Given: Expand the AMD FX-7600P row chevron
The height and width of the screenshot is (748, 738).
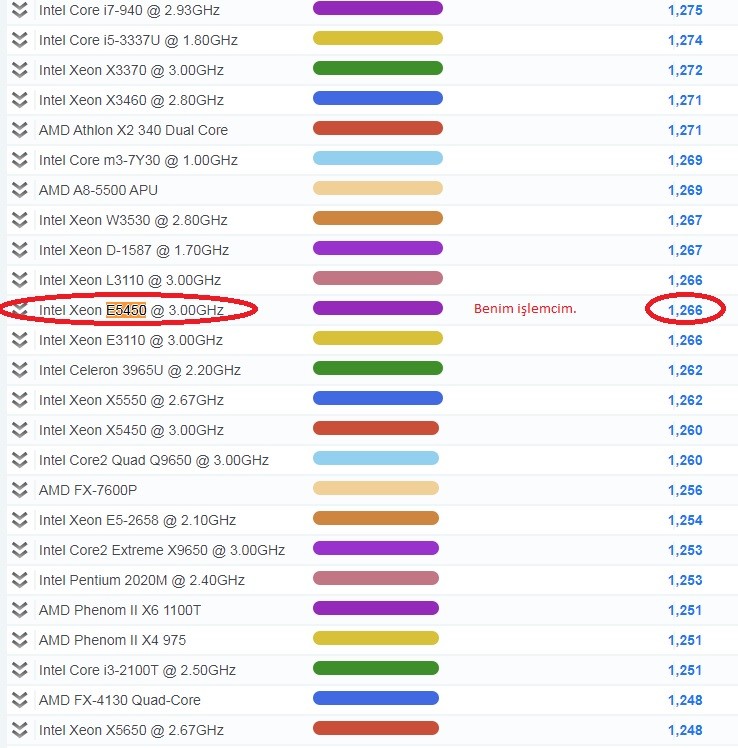Looking at the screenshot, I should click(20, 490).
